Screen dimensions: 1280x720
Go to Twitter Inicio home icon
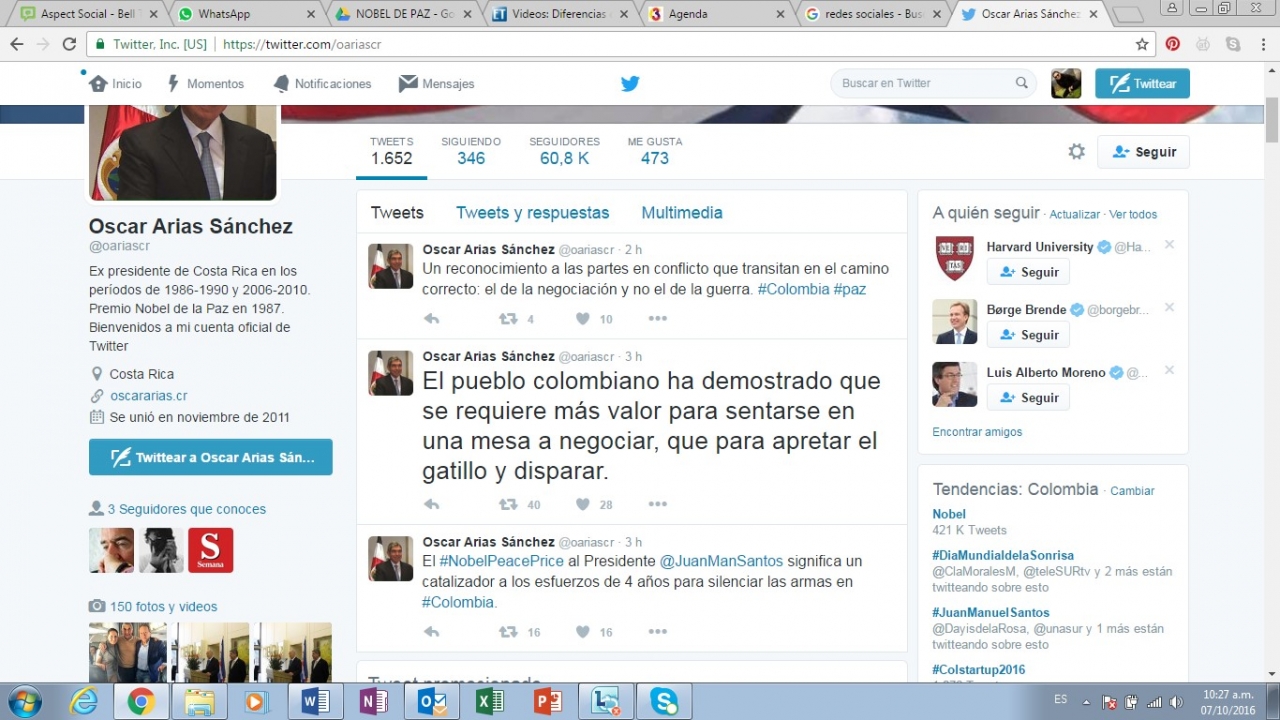pos(98,84)
